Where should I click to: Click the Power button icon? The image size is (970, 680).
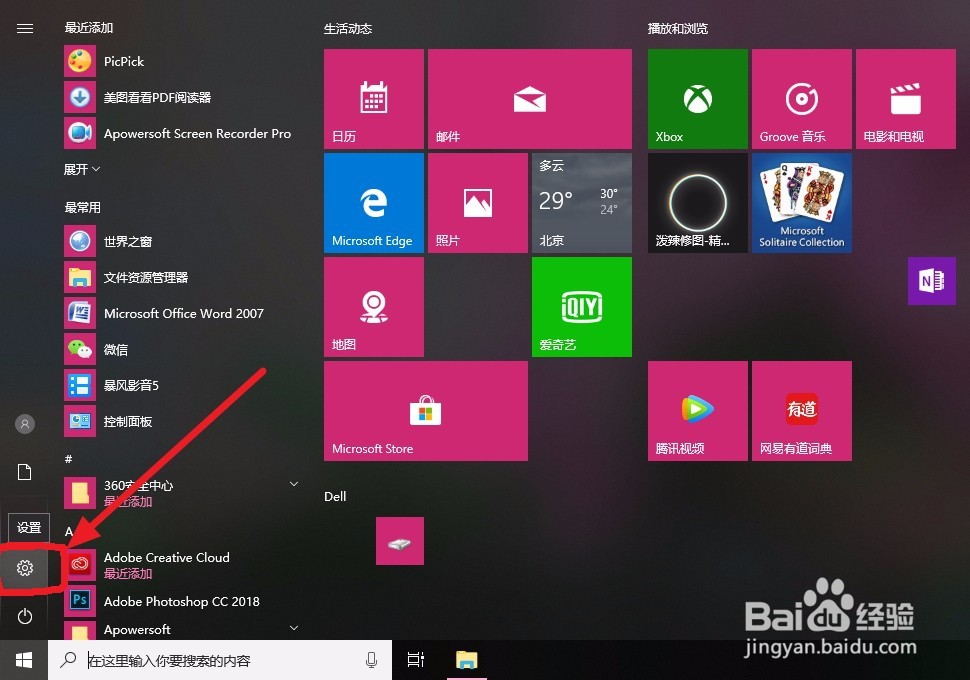click(25, 616)
